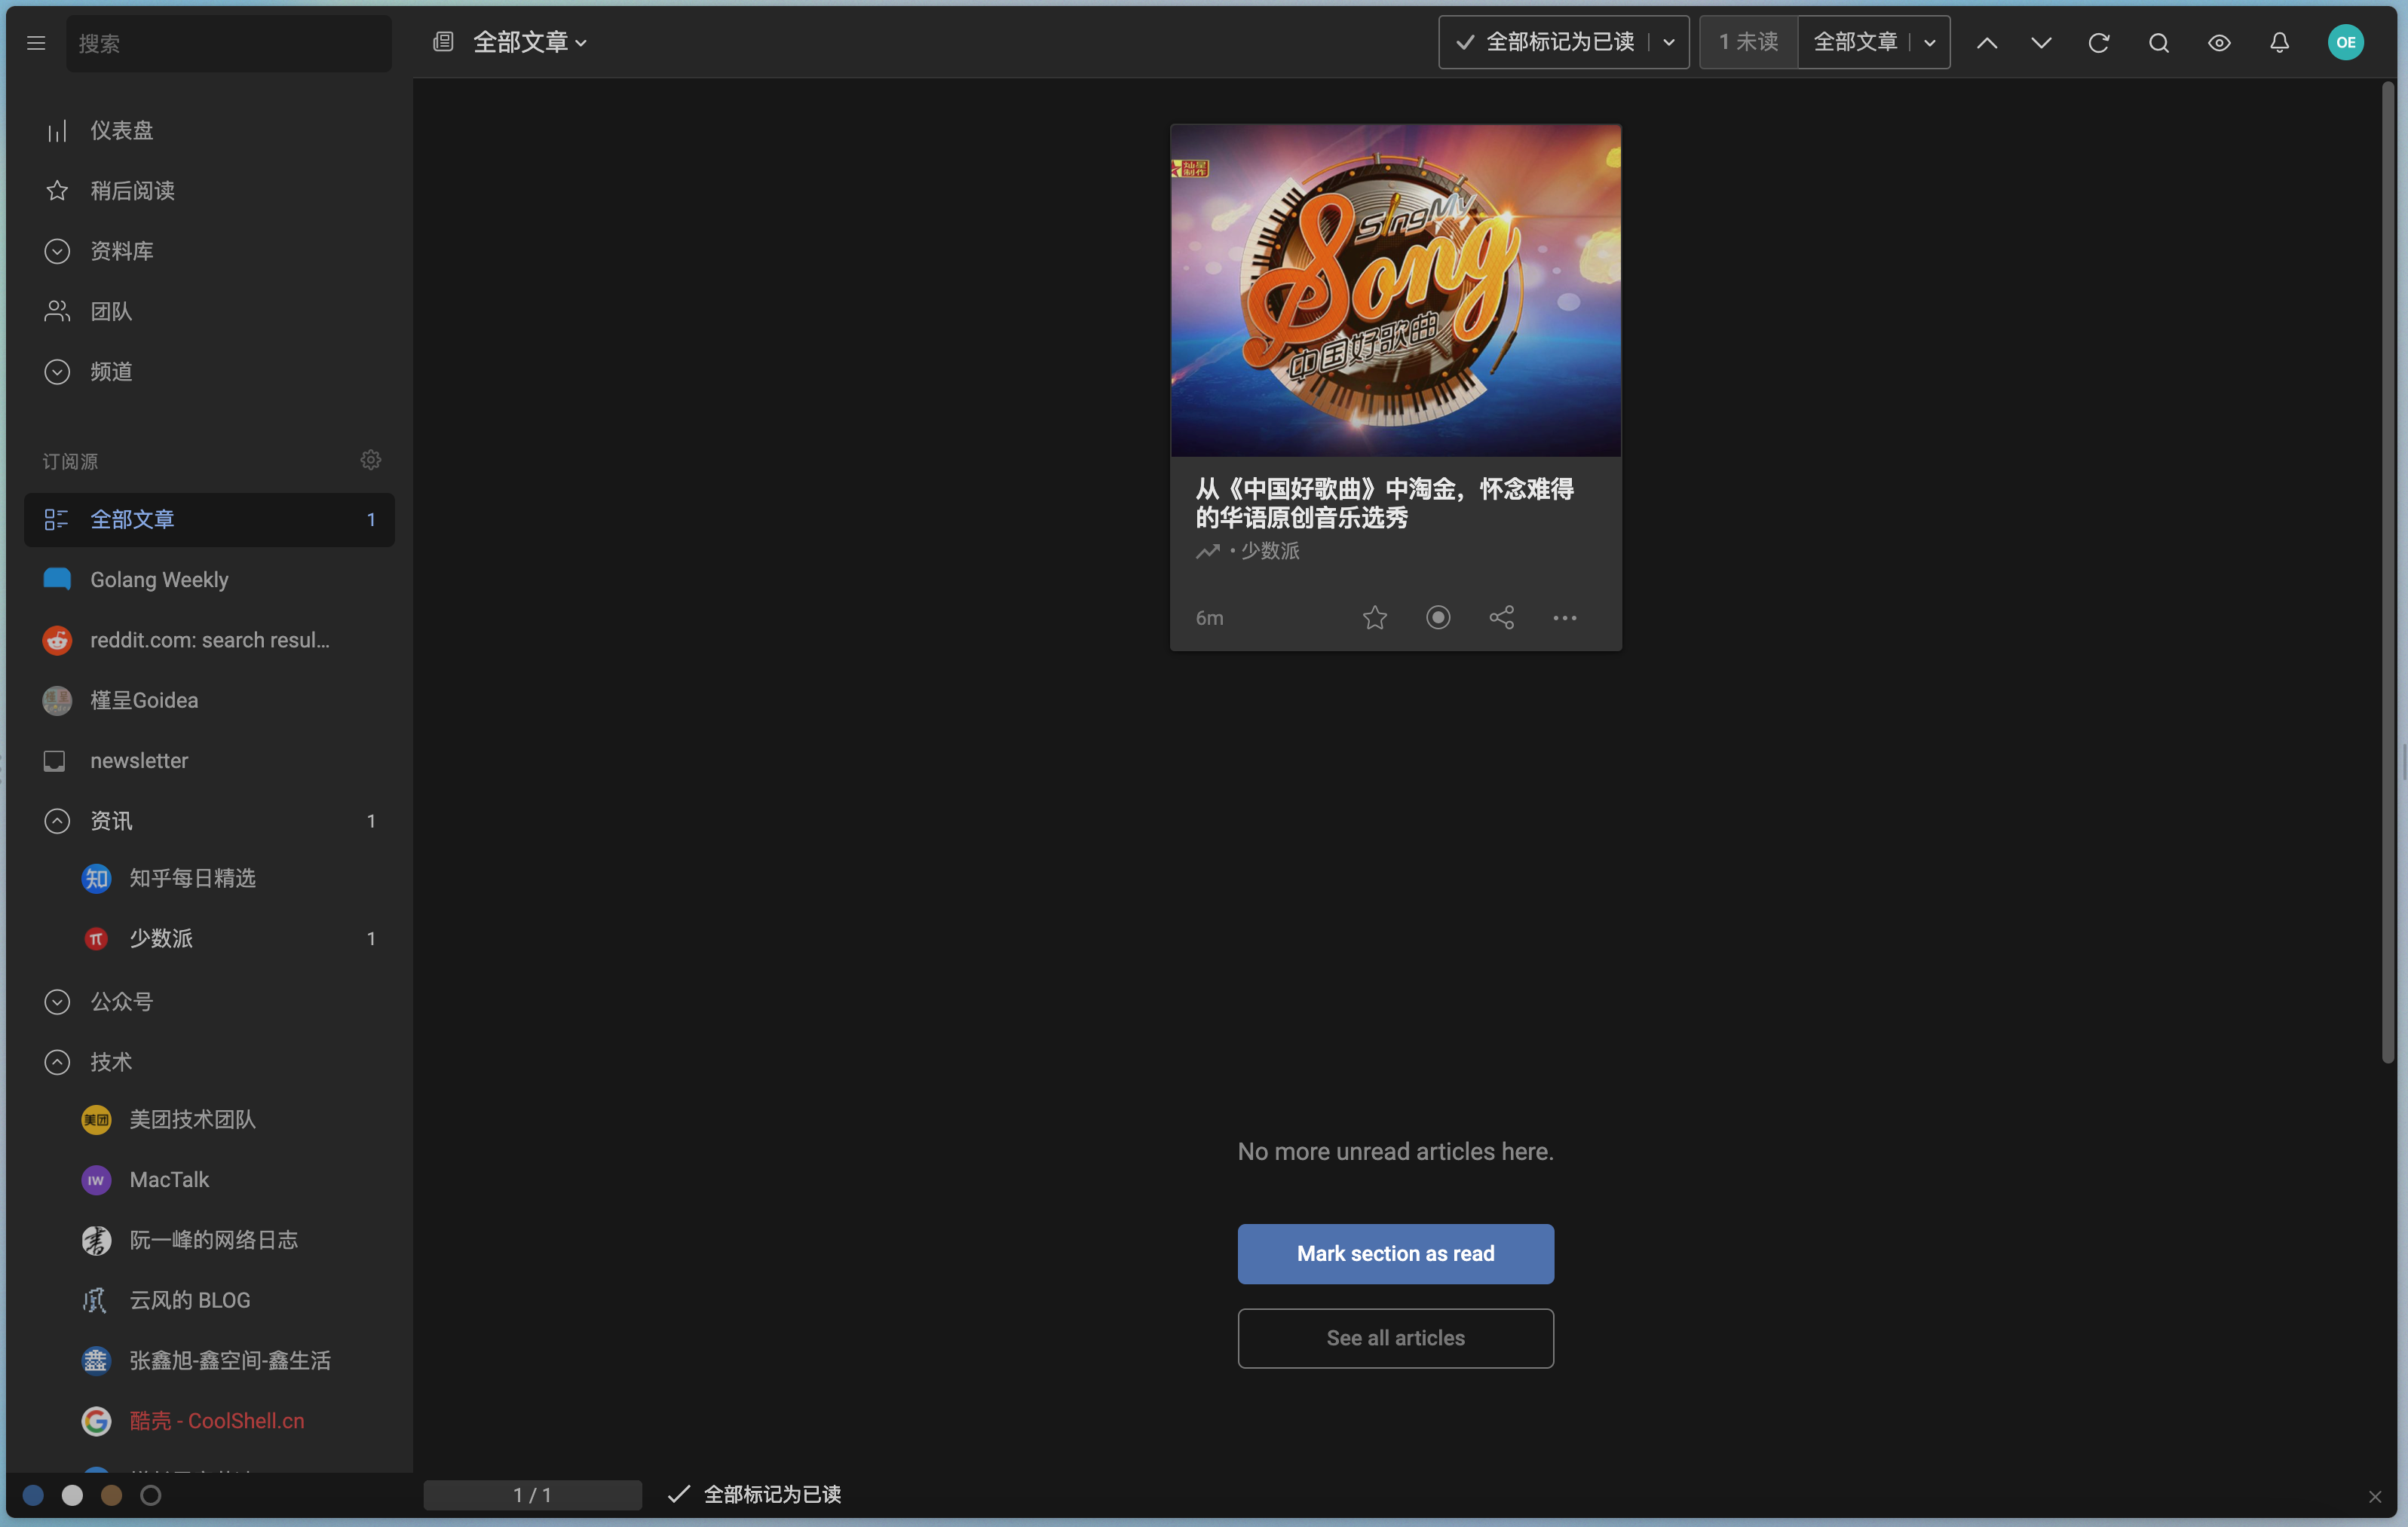
Task: Open 仪表盘 dashboard in sidebar
Action: [x=121, y=130]
